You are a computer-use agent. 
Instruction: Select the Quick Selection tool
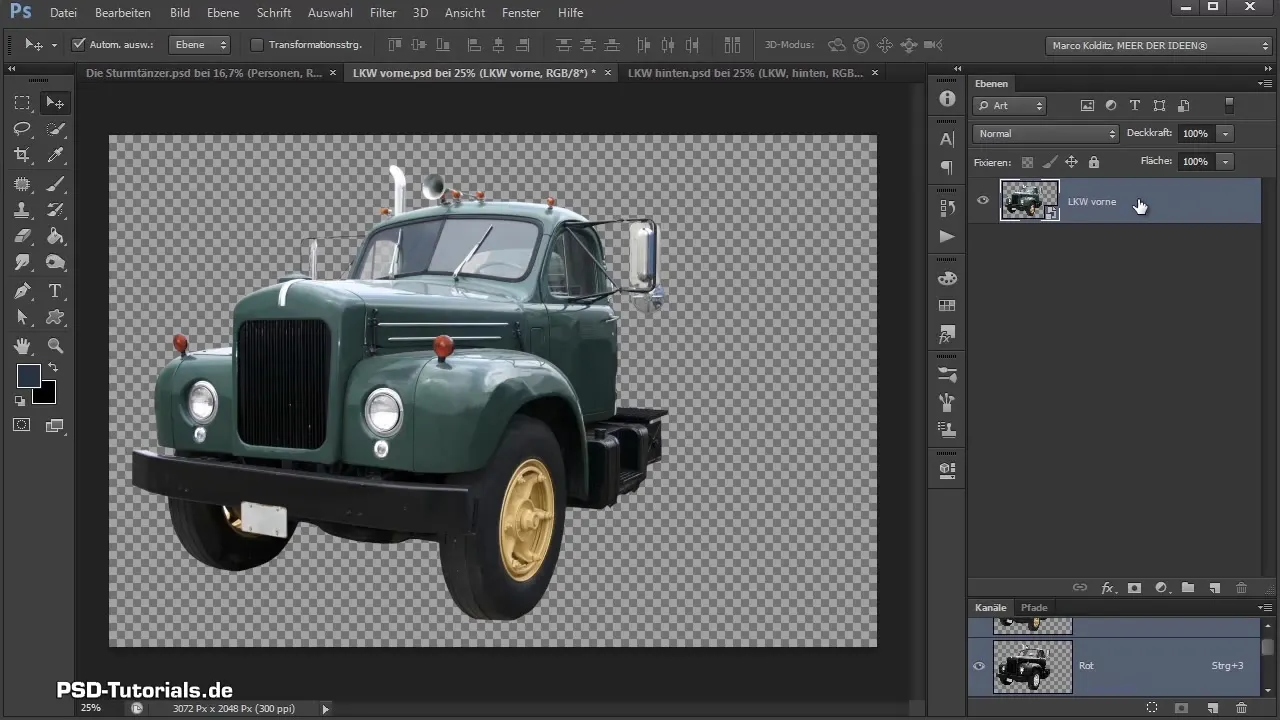pyautogui.click(x=55, y=129)
